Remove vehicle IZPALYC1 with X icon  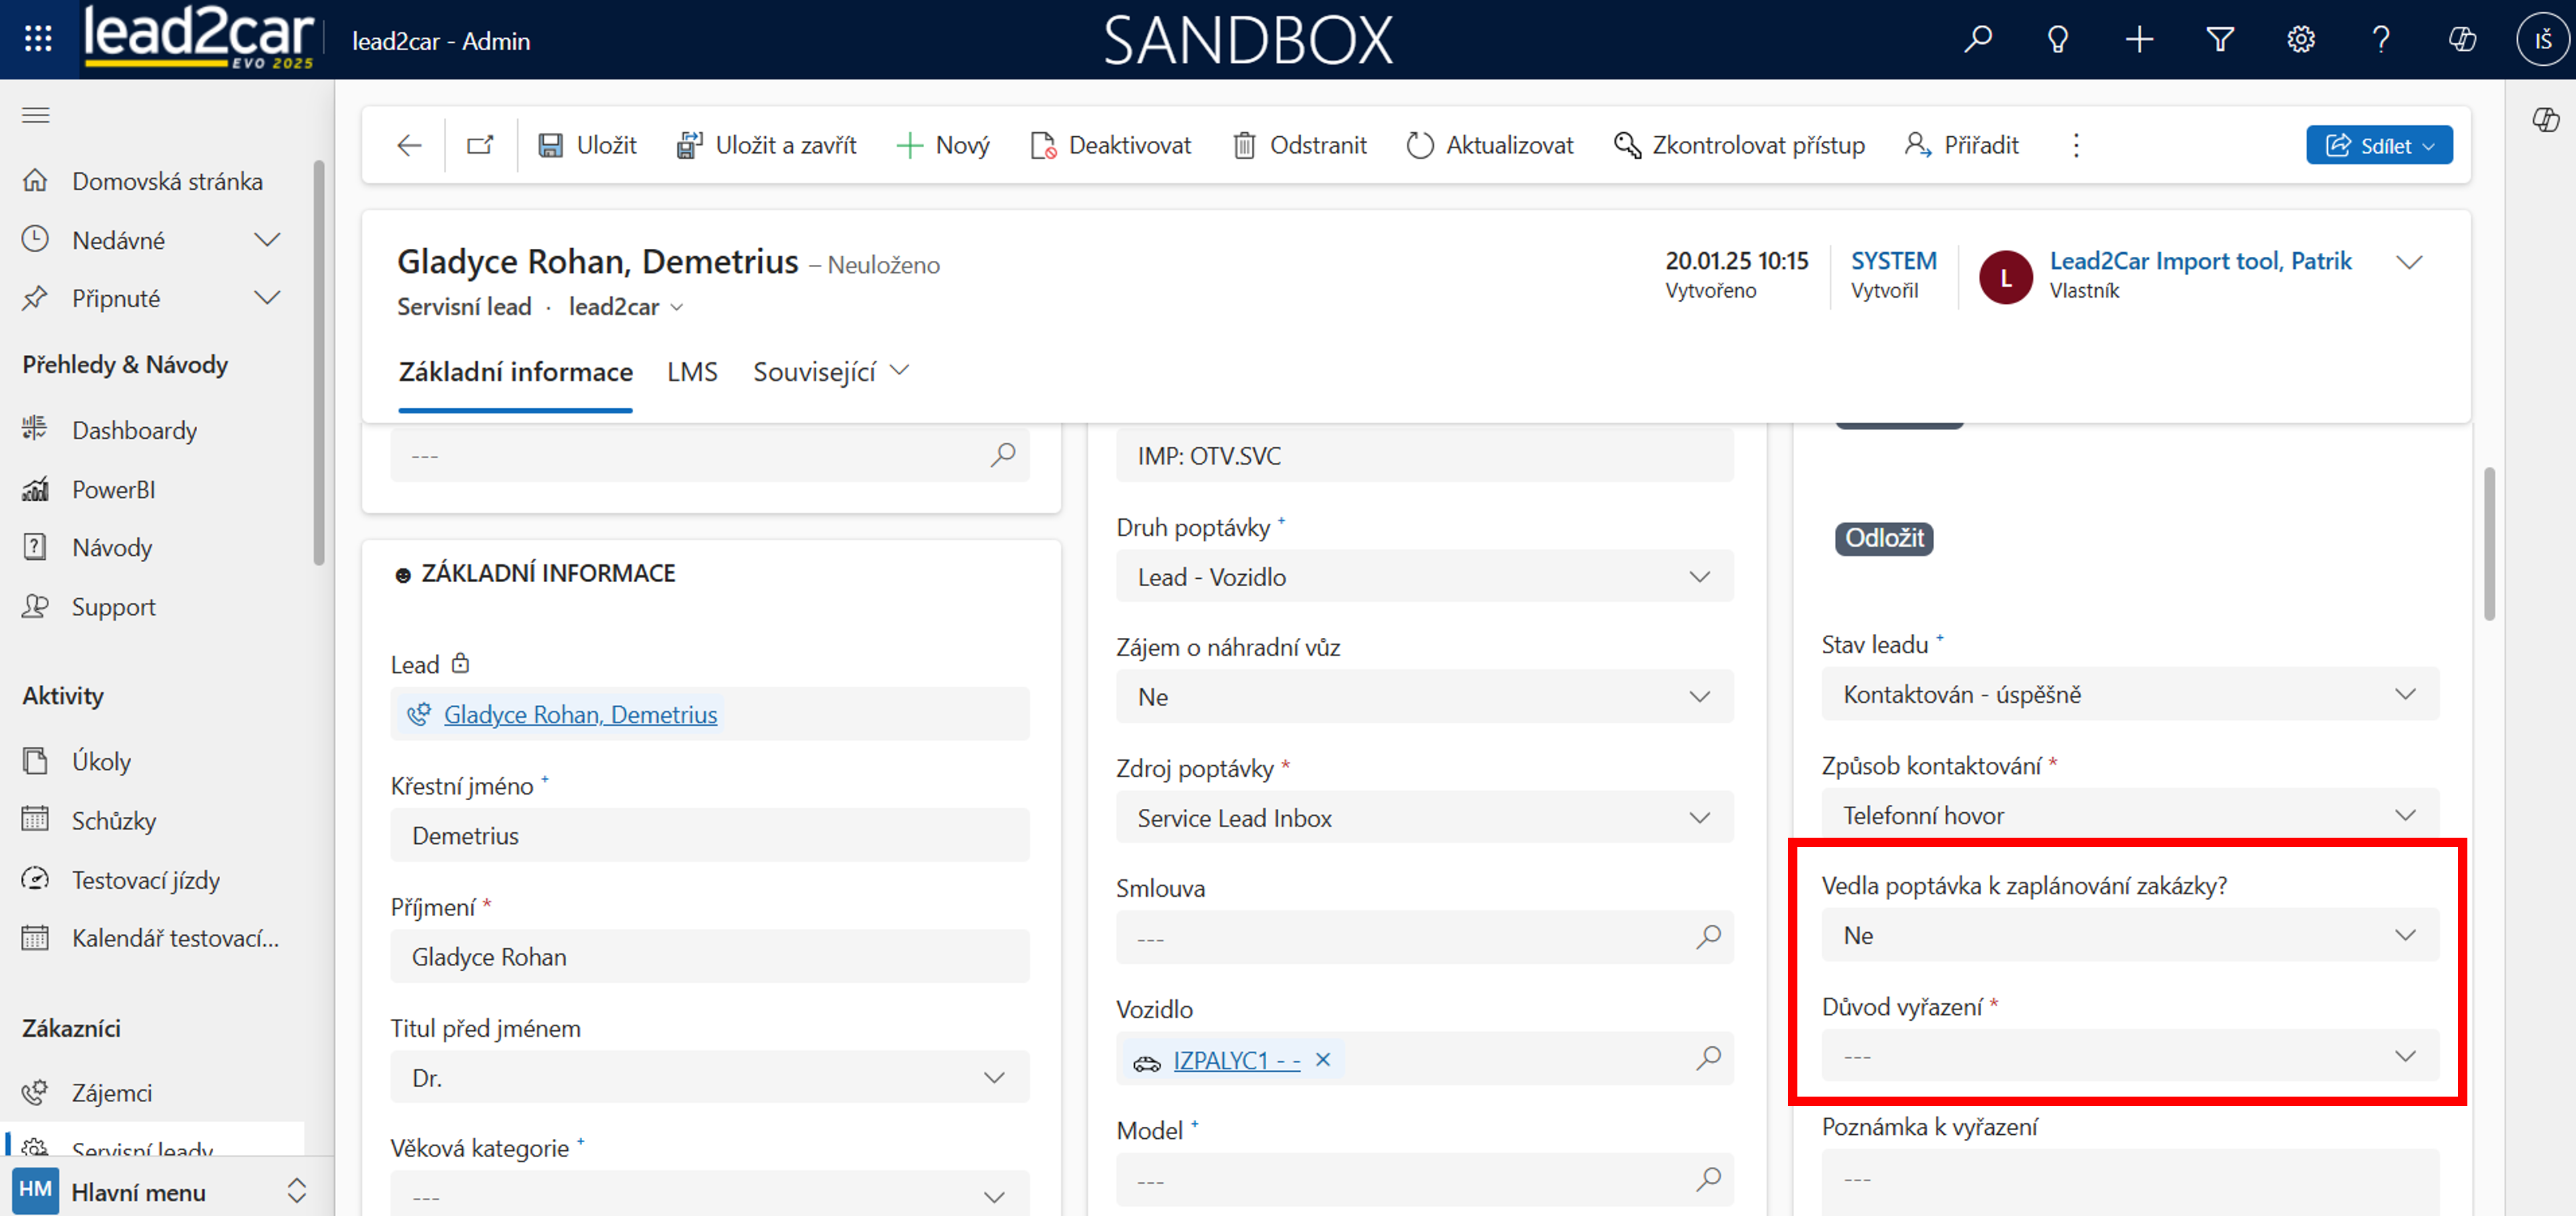[1322, 1060]
